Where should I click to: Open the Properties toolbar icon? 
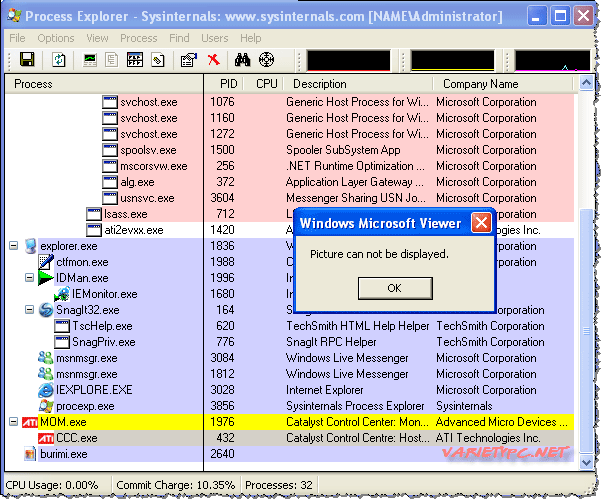click(189, 60)
